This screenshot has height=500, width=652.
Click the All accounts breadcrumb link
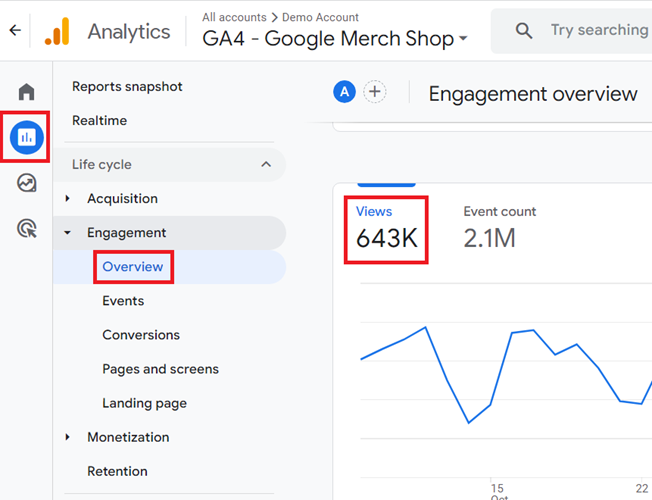234,17
